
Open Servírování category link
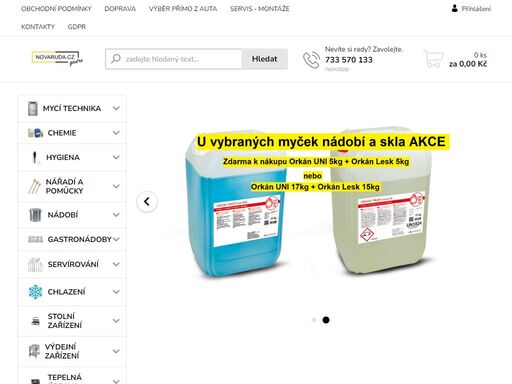point(73,264)
